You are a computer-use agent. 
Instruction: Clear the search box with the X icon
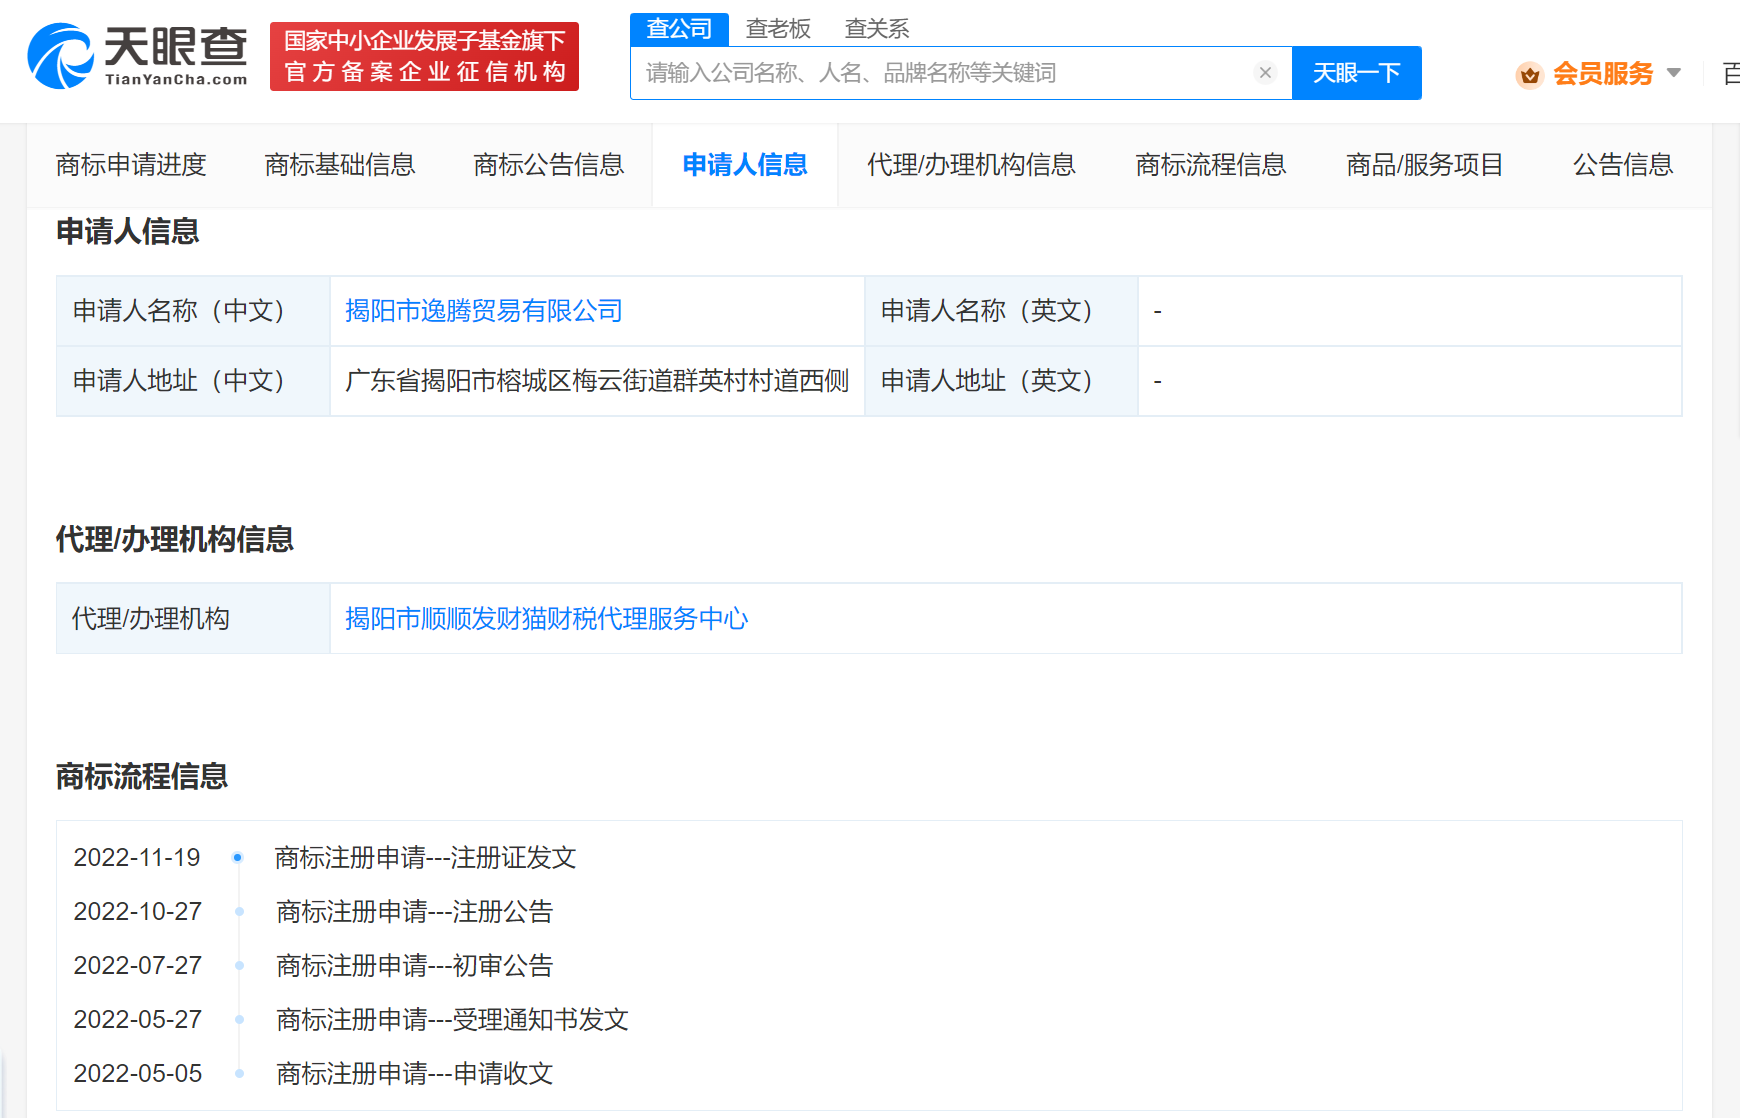tap(1265, 72)
